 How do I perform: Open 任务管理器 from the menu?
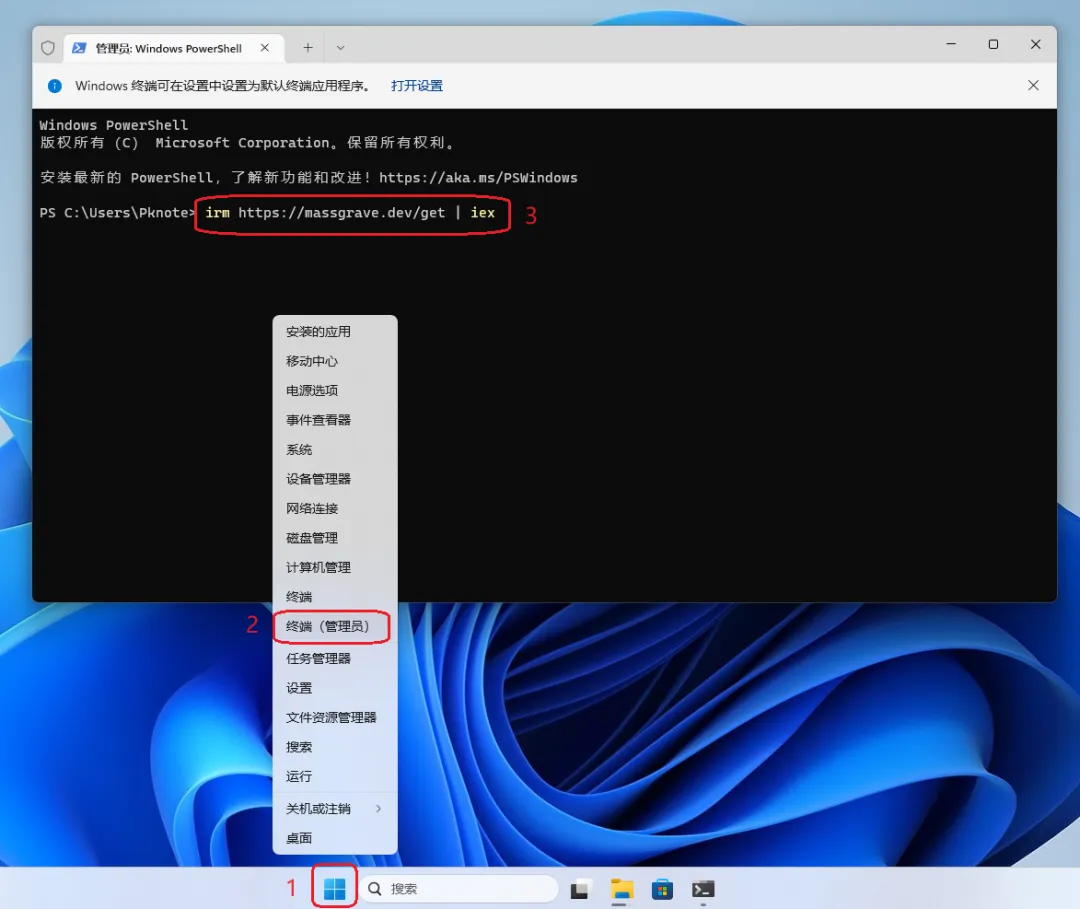coord(335,658)
